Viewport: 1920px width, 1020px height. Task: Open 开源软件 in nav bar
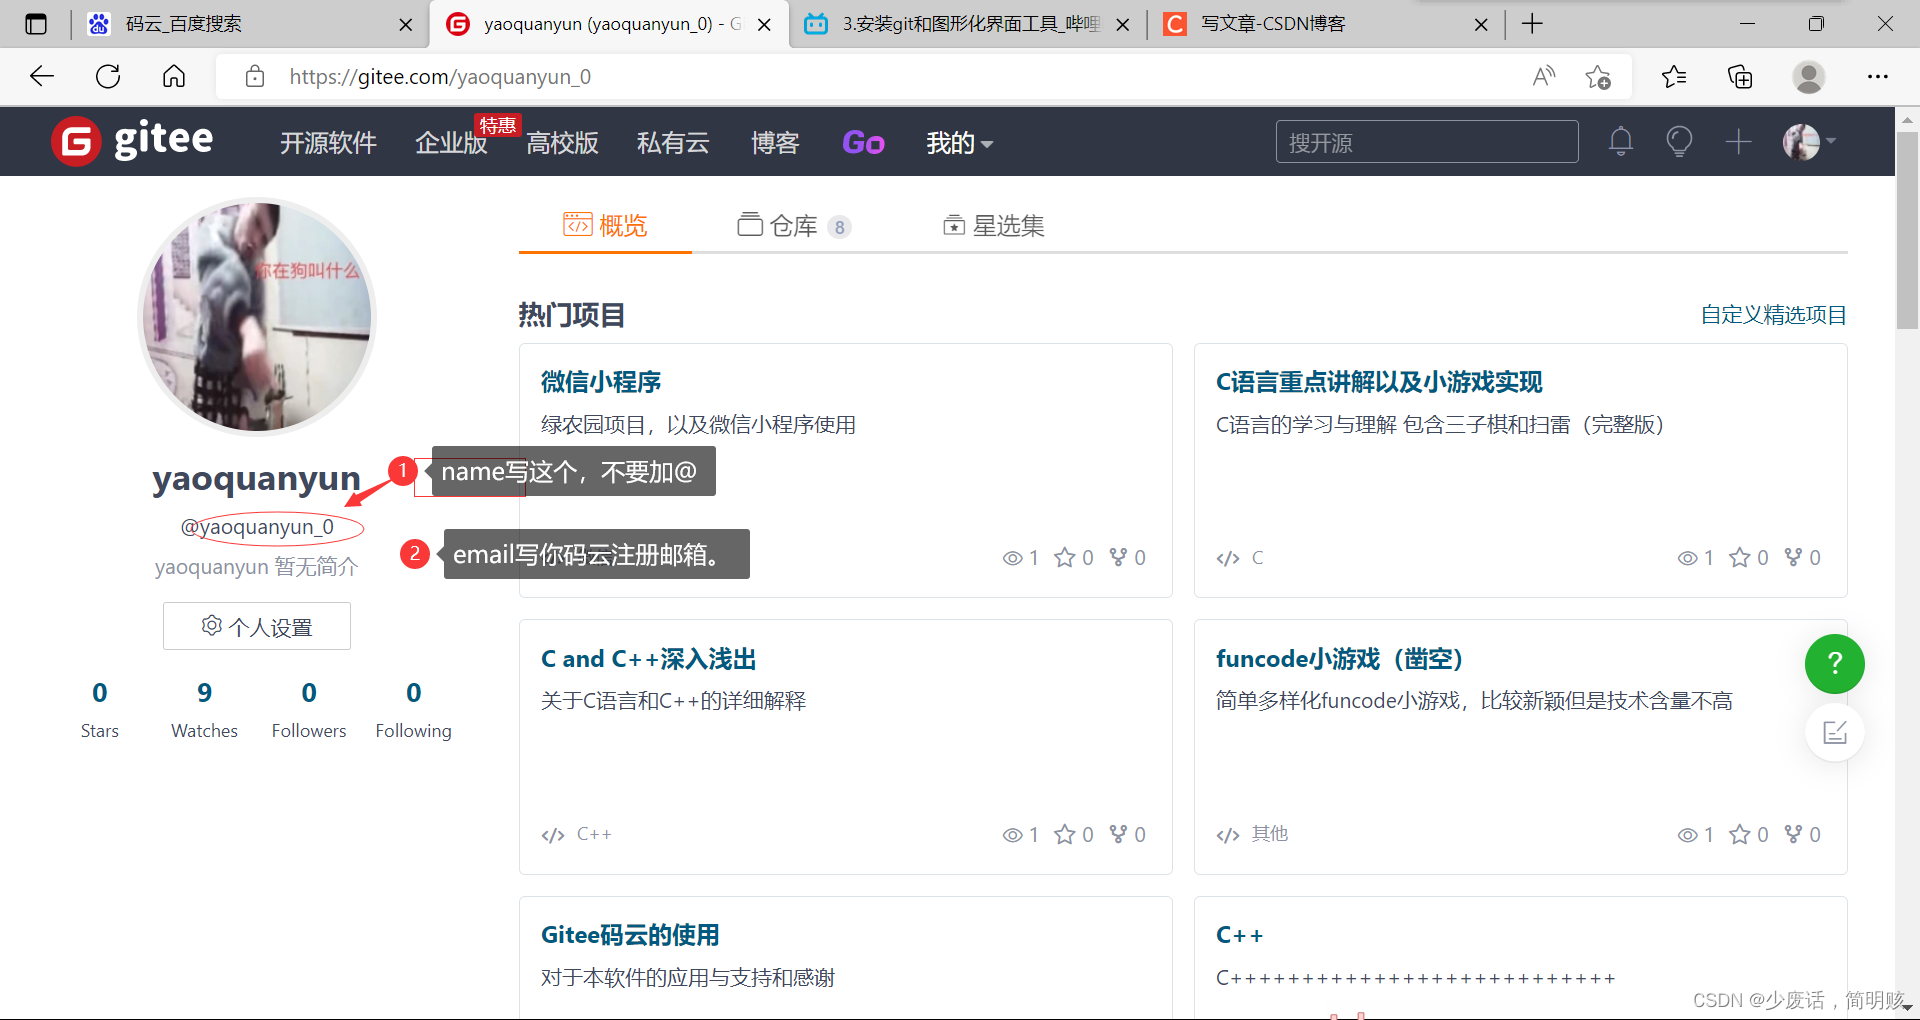[328, 143]
